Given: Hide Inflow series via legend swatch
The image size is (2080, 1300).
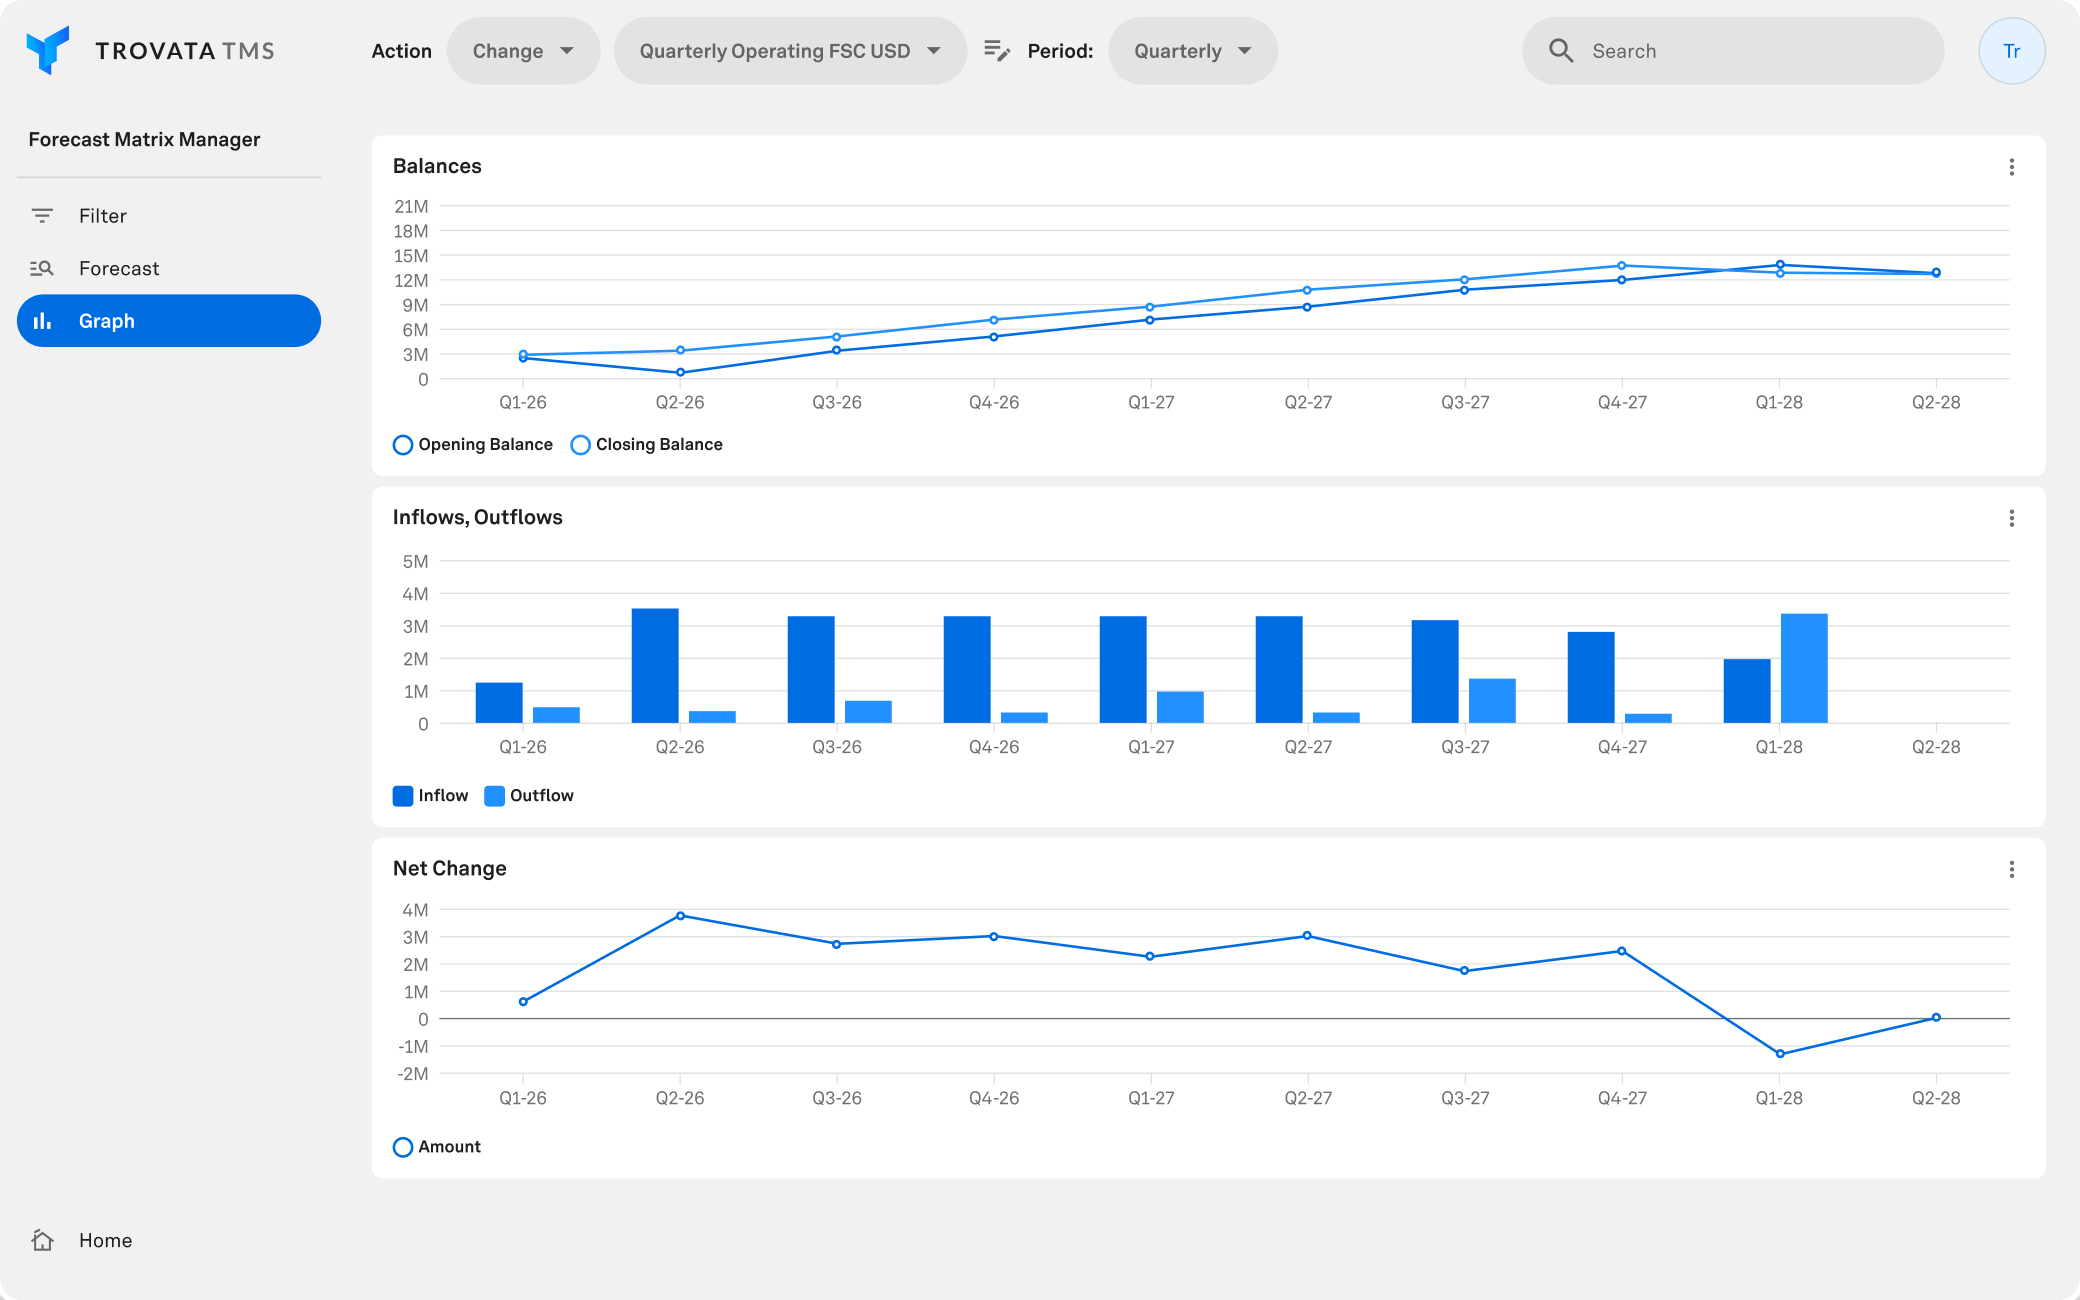Looking at the screenshot, I should tap(403, 796).
